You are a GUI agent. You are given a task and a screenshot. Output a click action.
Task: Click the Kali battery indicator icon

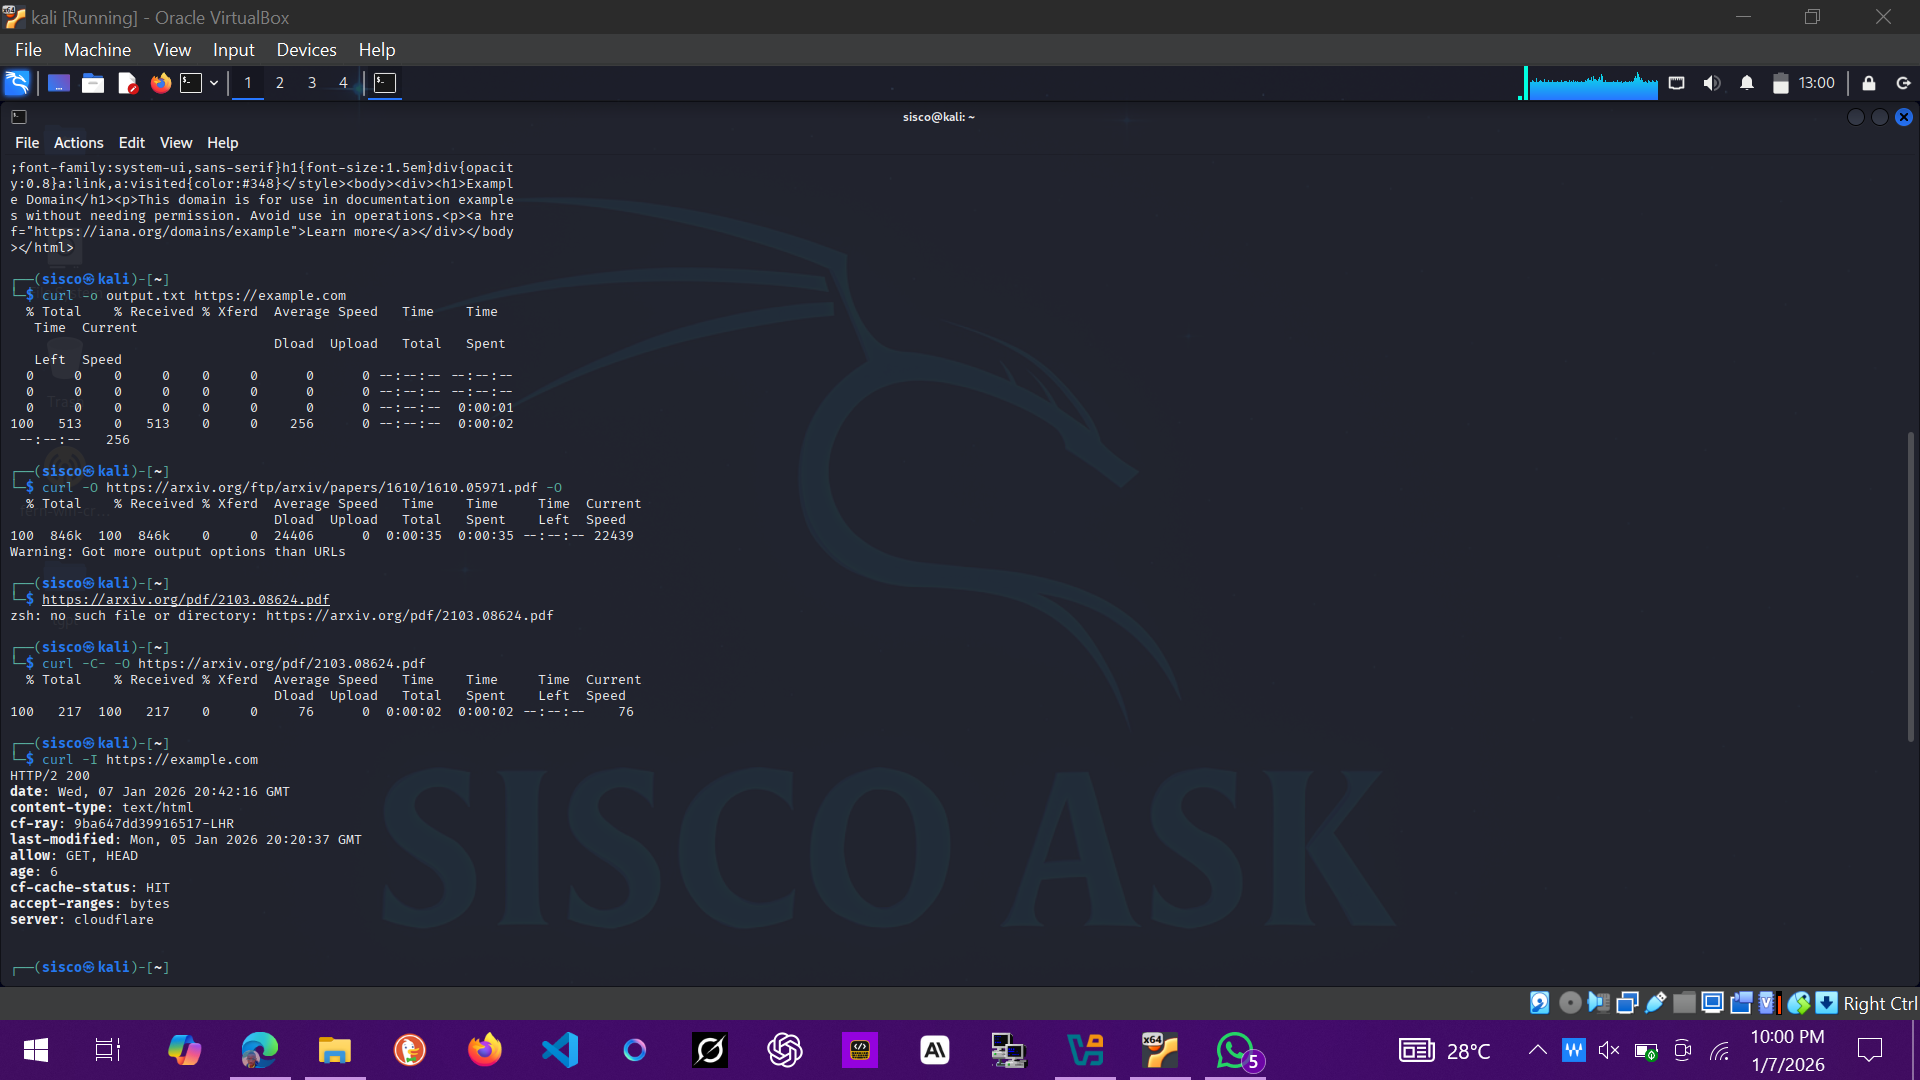pyautogui.click(x=1780, y=83)
